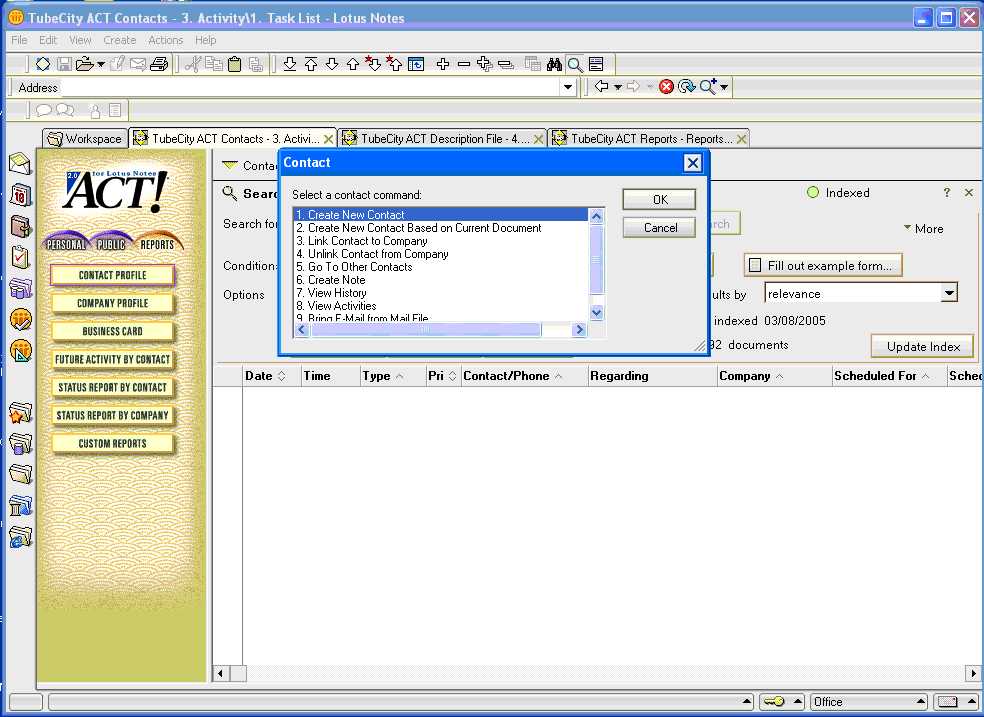Click the Indexed green status indicator

[813, 193]
